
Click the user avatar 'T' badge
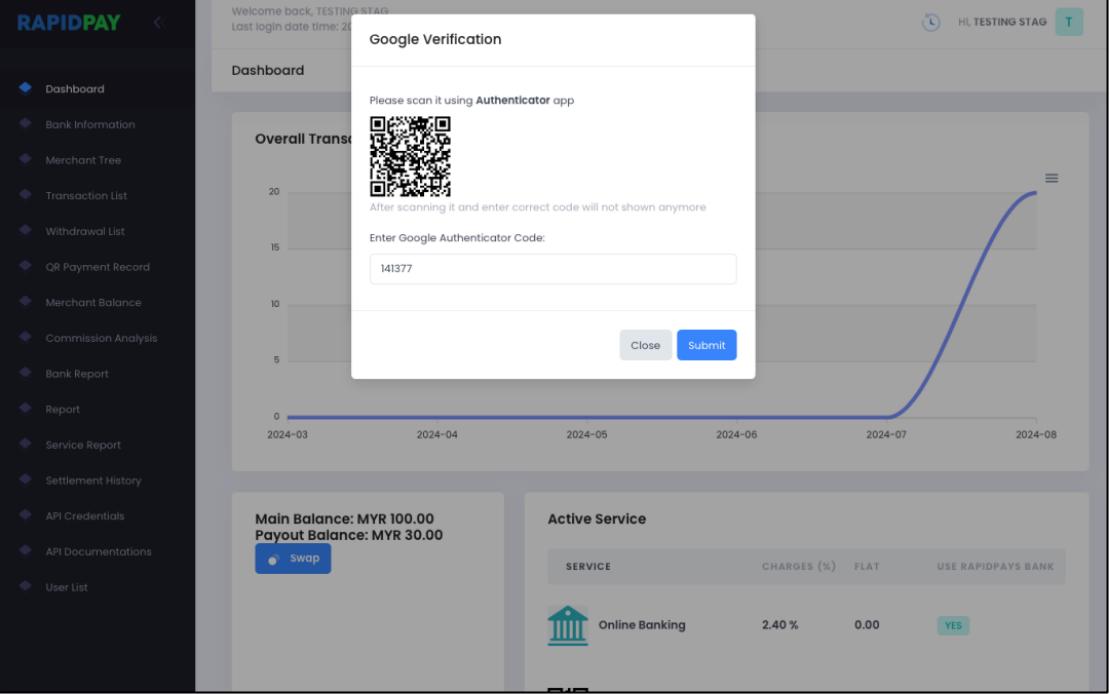1068,21
